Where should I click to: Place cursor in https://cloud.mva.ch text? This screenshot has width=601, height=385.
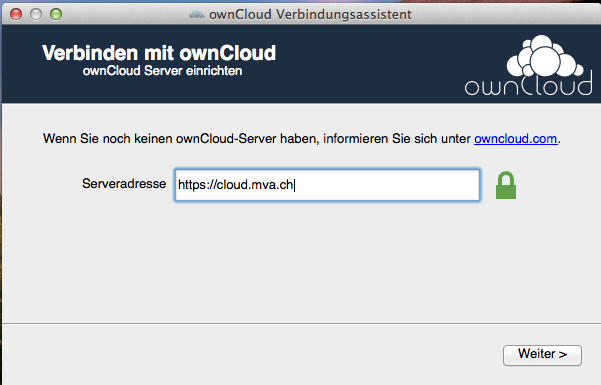click(235, 185)
